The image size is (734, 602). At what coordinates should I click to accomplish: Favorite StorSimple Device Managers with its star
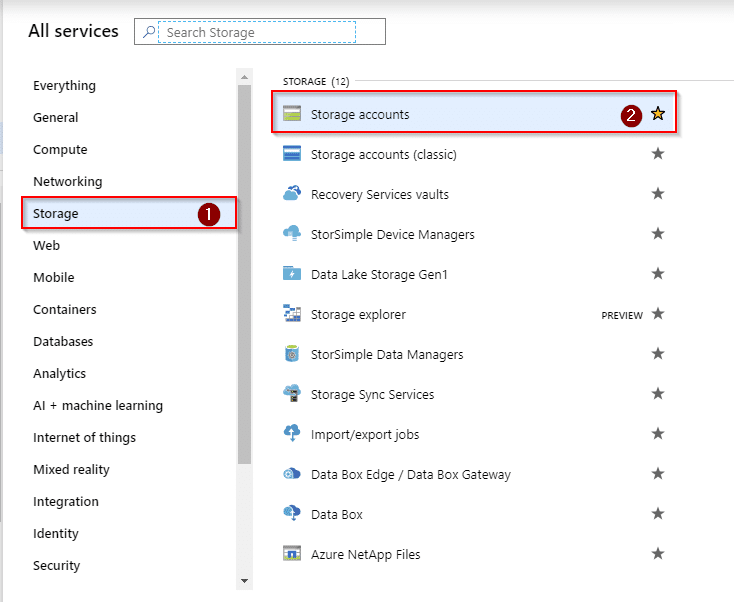(x=658, y=233)
